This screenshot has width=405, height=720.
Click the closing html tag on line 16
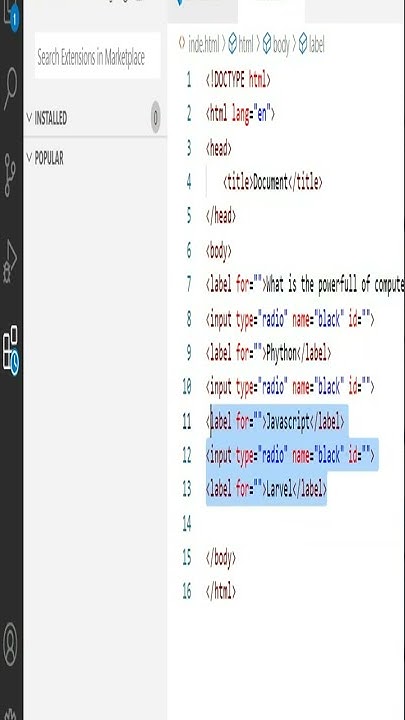click(220, 591)
